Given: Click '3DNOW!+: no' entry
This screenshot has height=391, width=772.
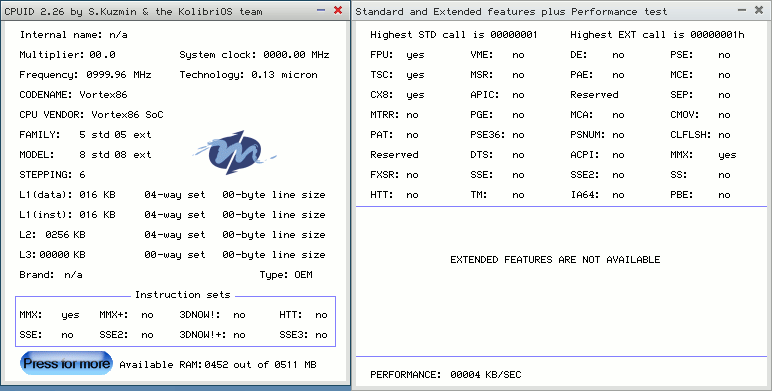Looking at the screenshot, I should (x=212, y=335).
